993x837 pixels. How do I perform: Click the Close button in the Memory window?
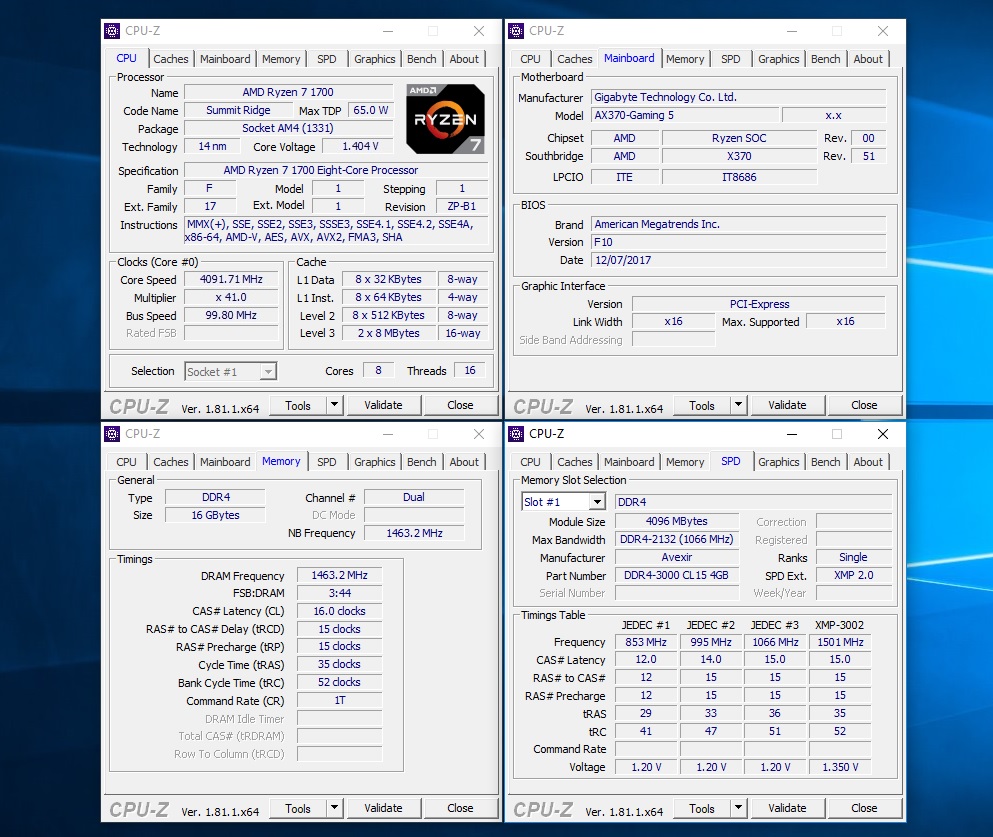[x=460, y=809]
